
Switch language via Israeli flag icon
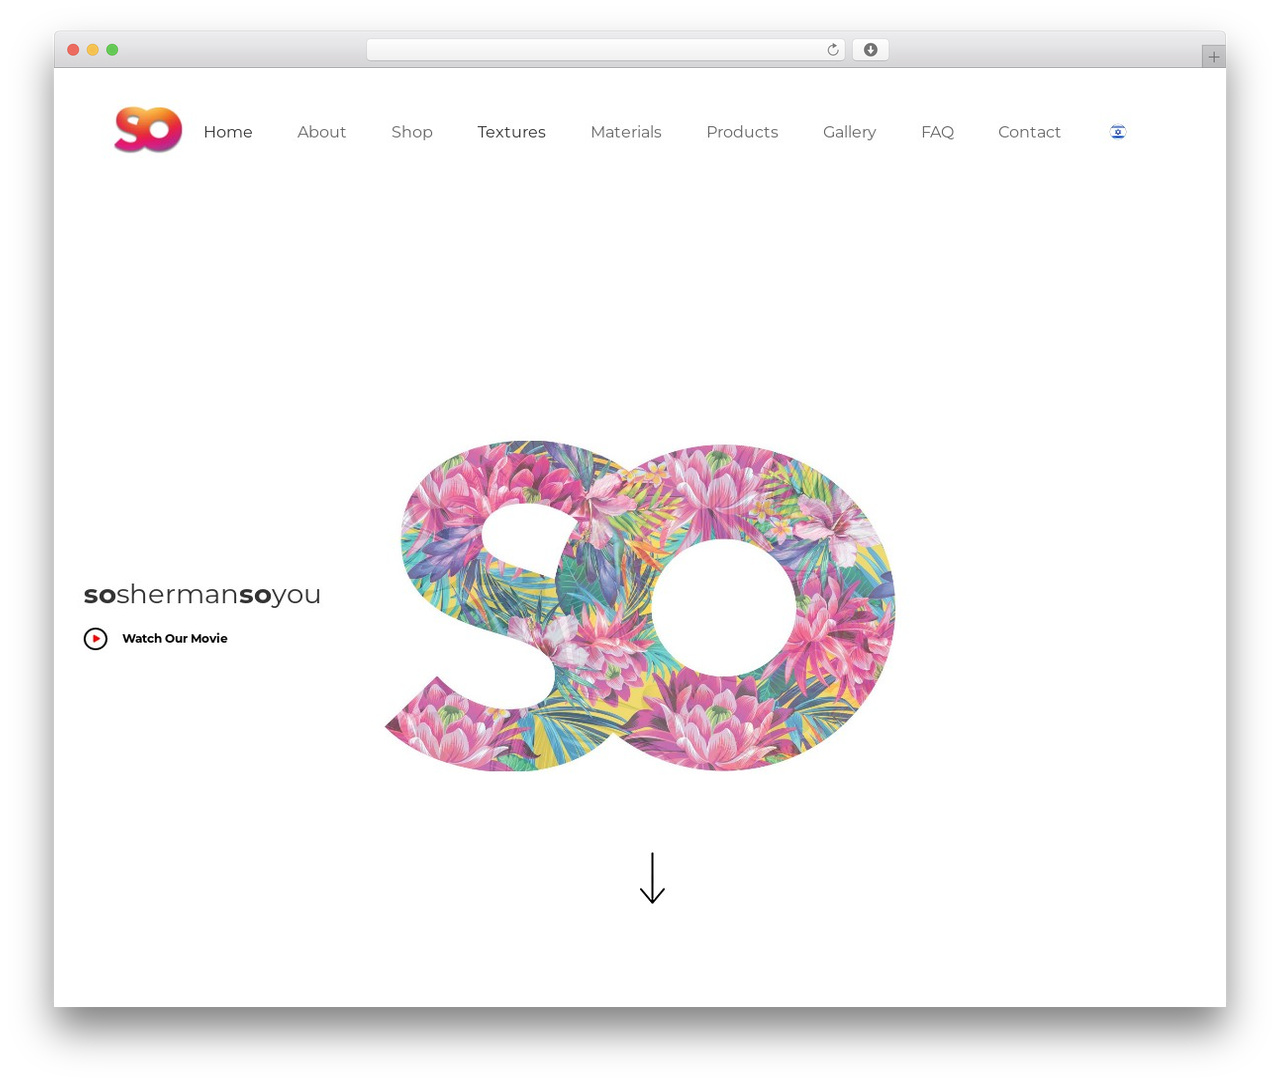click(x=1118, y=132)
